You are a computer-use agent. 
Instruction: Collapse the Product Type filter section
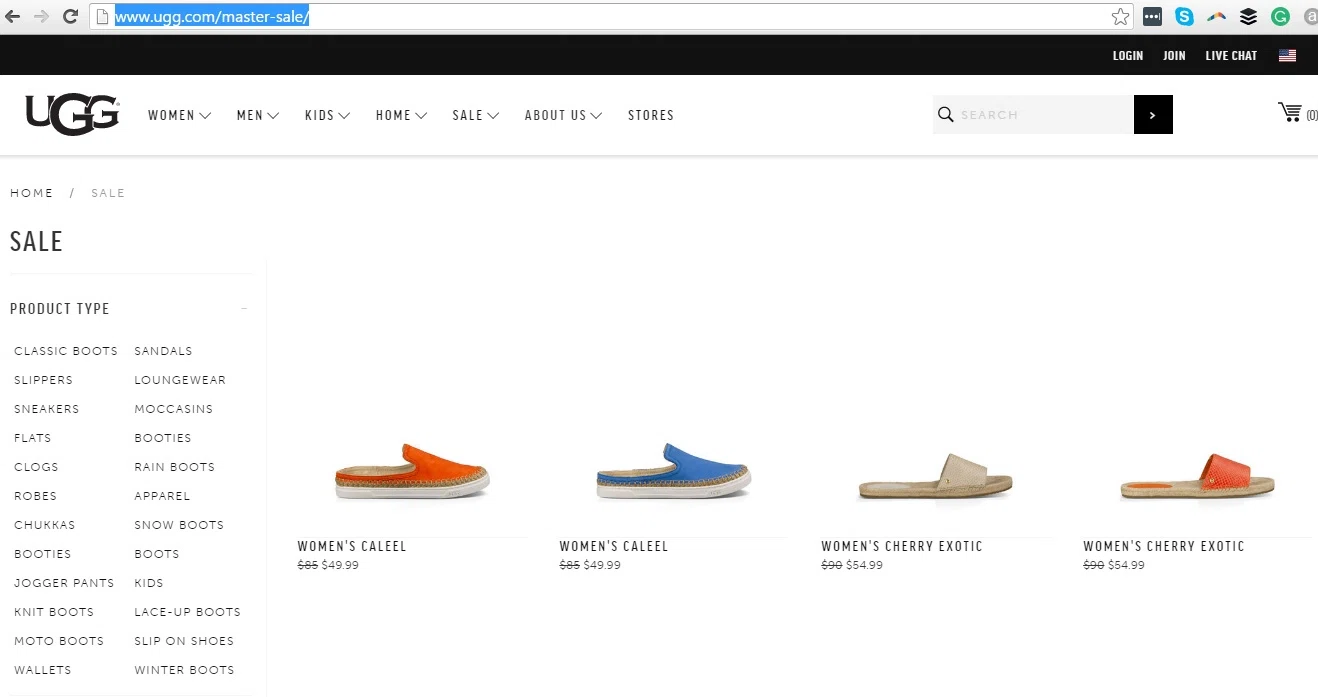point(244,309)
